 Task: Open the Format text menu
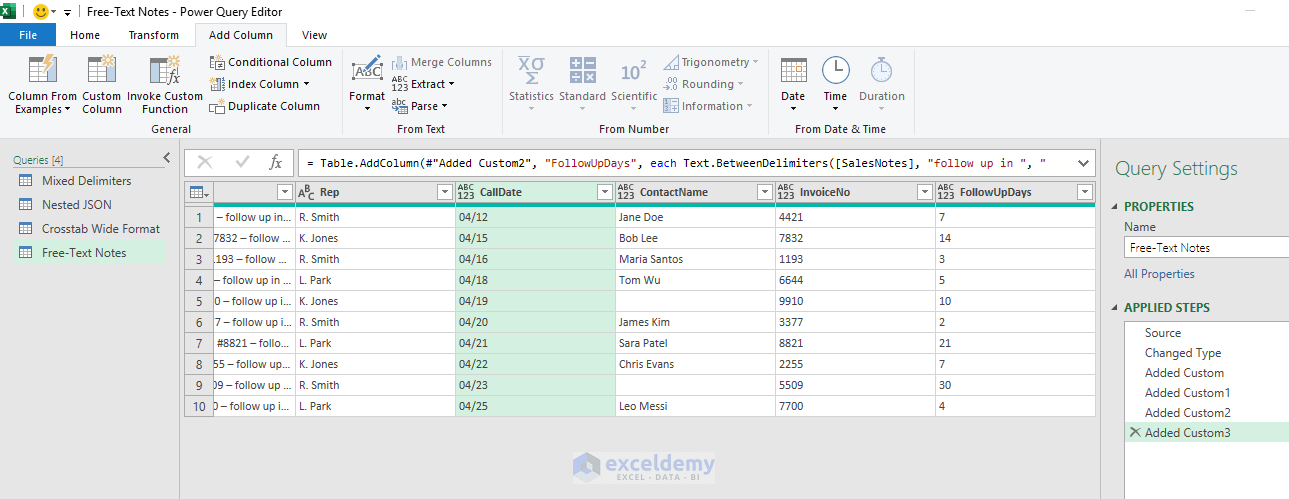(x=367, y=84)
